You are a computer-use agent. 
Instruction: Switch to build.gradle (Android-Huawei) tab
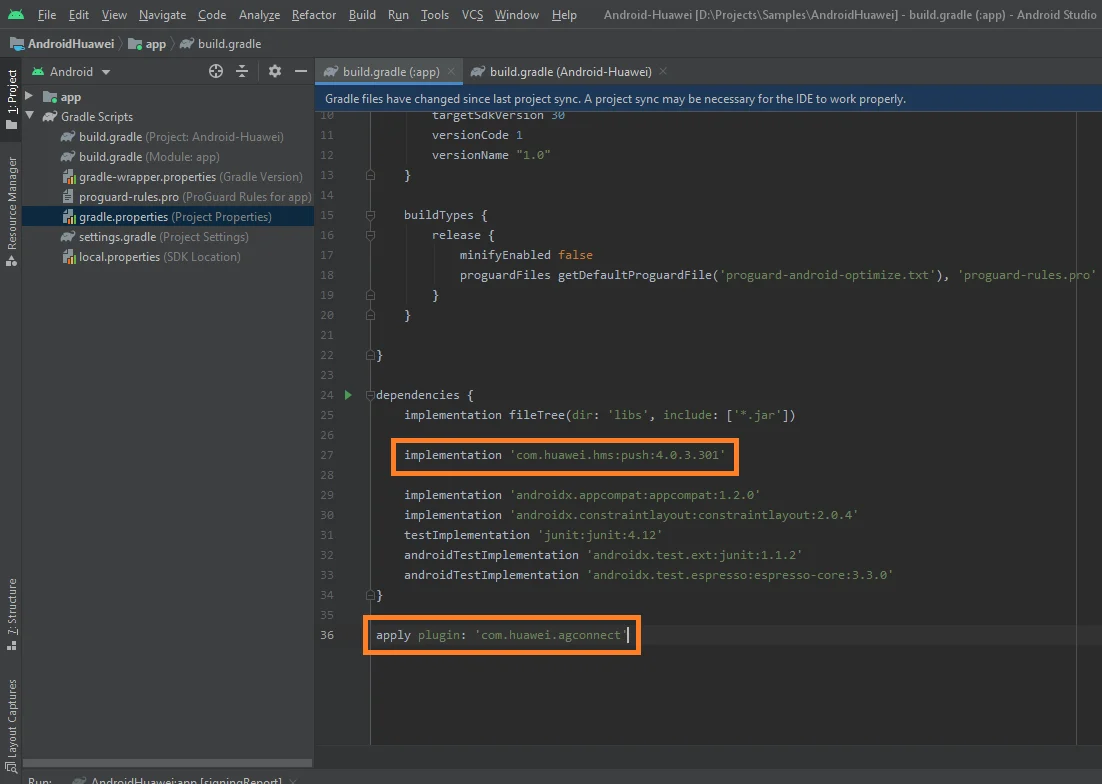570,72
